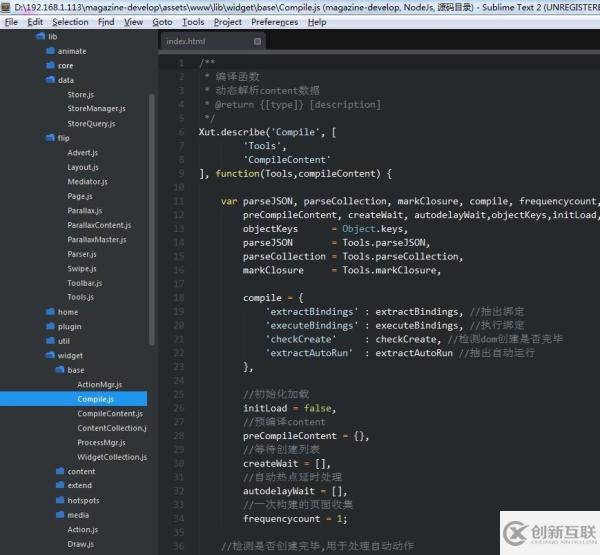
Task: Open the Tools menu
Action: [x=193, y=22]
